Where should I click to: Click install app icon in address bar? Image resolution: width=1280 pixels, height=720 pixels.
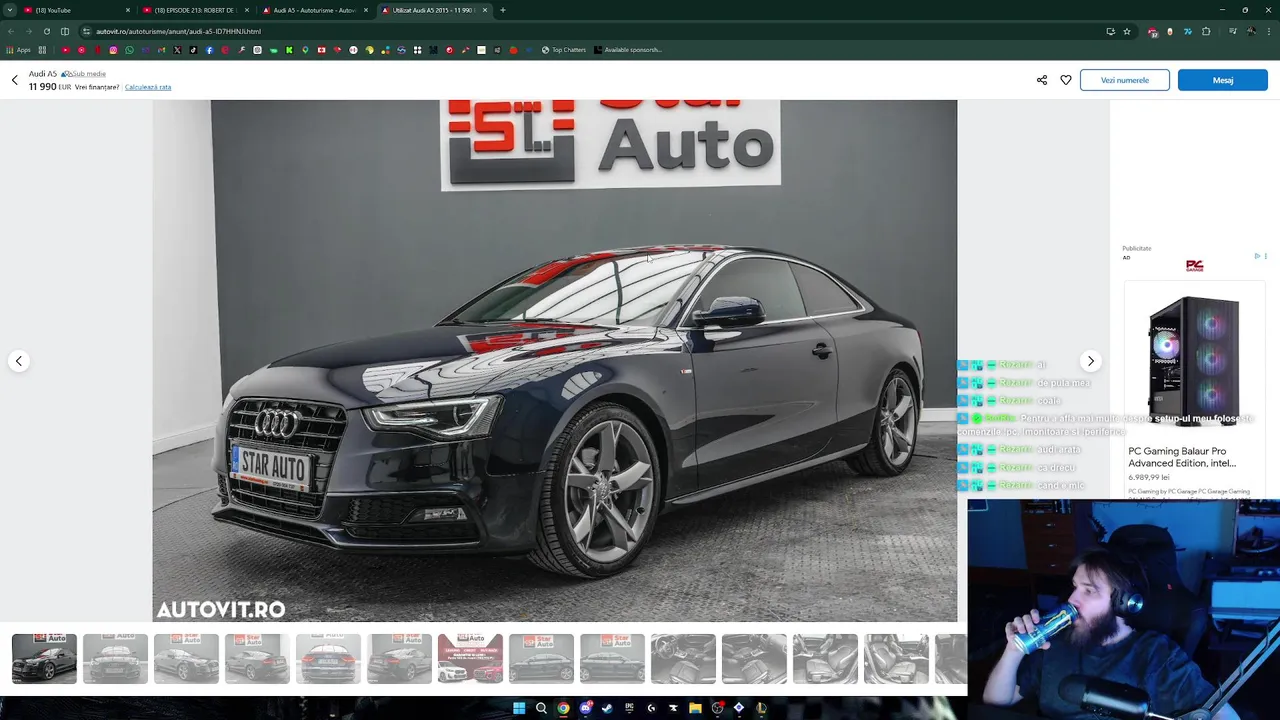1110,31
